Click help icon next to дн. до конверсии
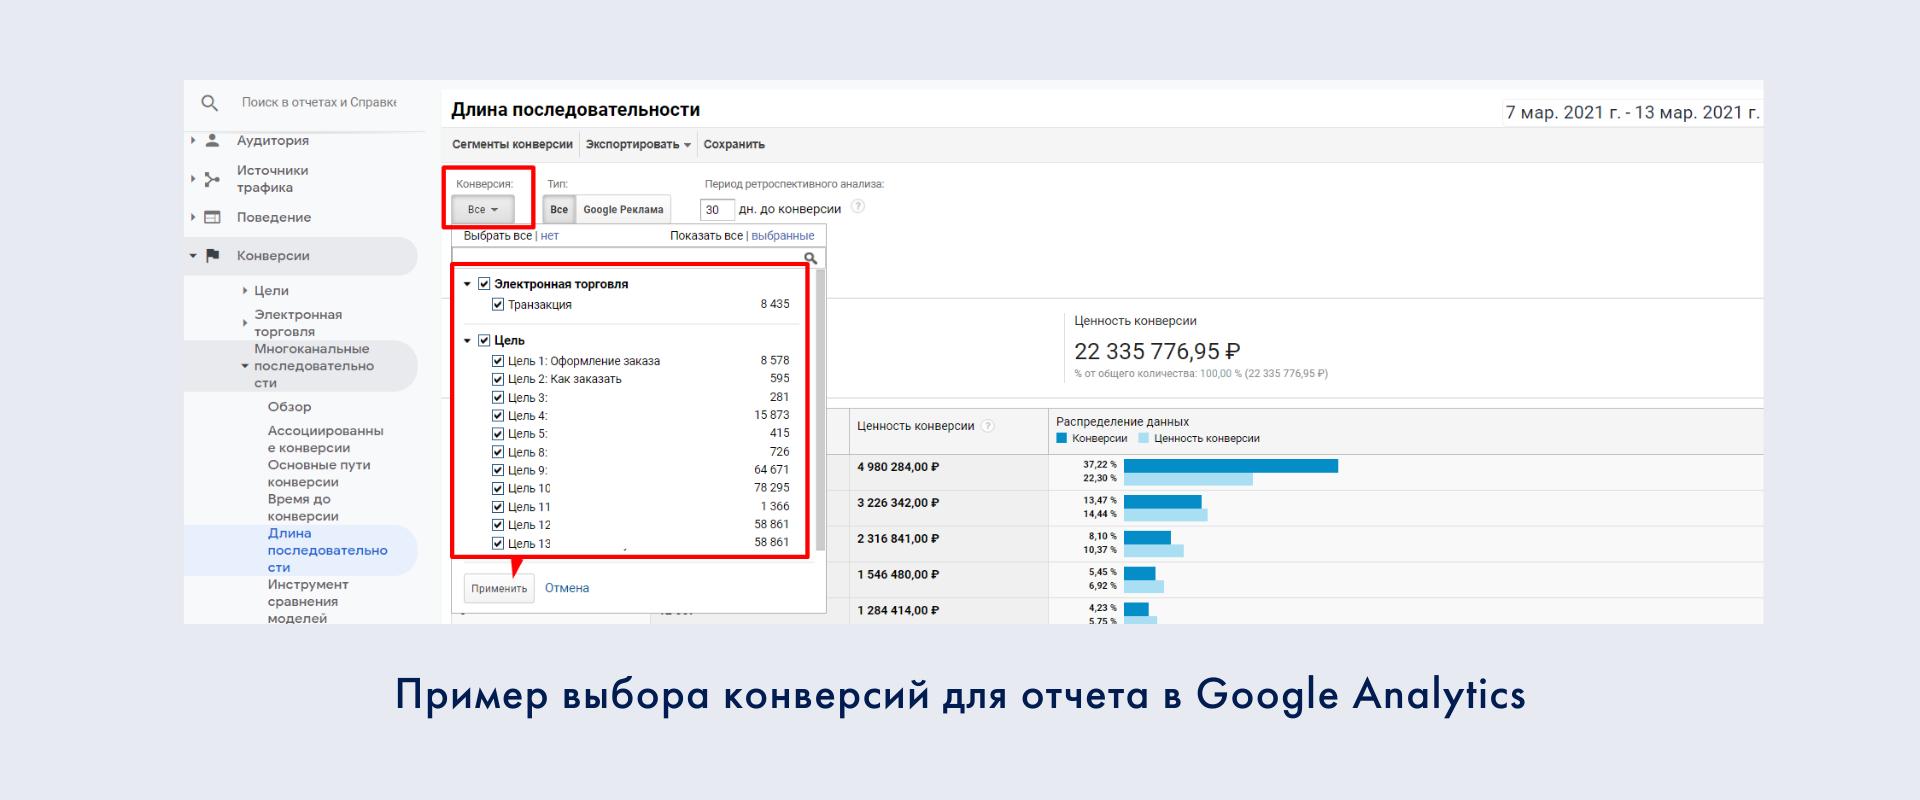The image size is (1920, 800). (858, 207)
